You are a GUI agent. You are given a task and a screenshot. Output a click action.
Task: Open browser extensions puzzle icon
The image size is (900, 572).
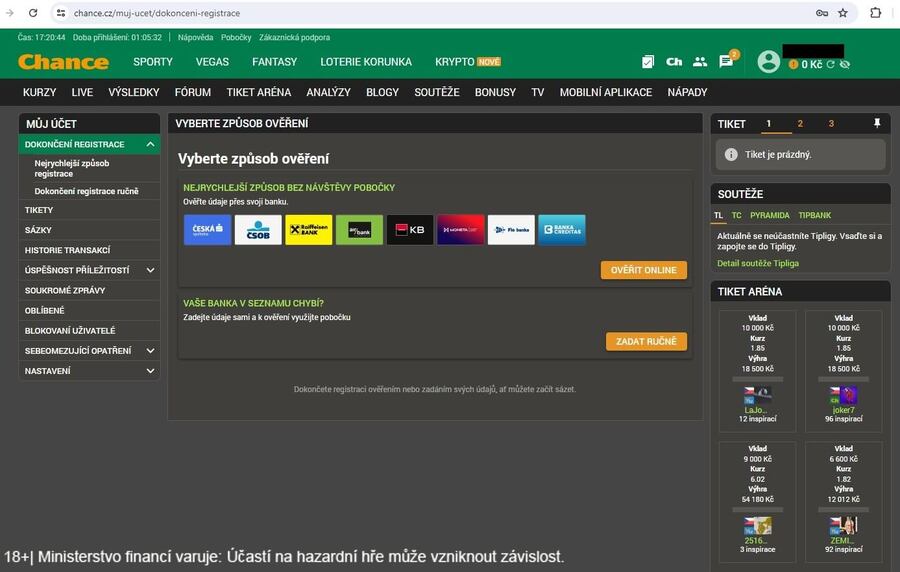point(875,13)
